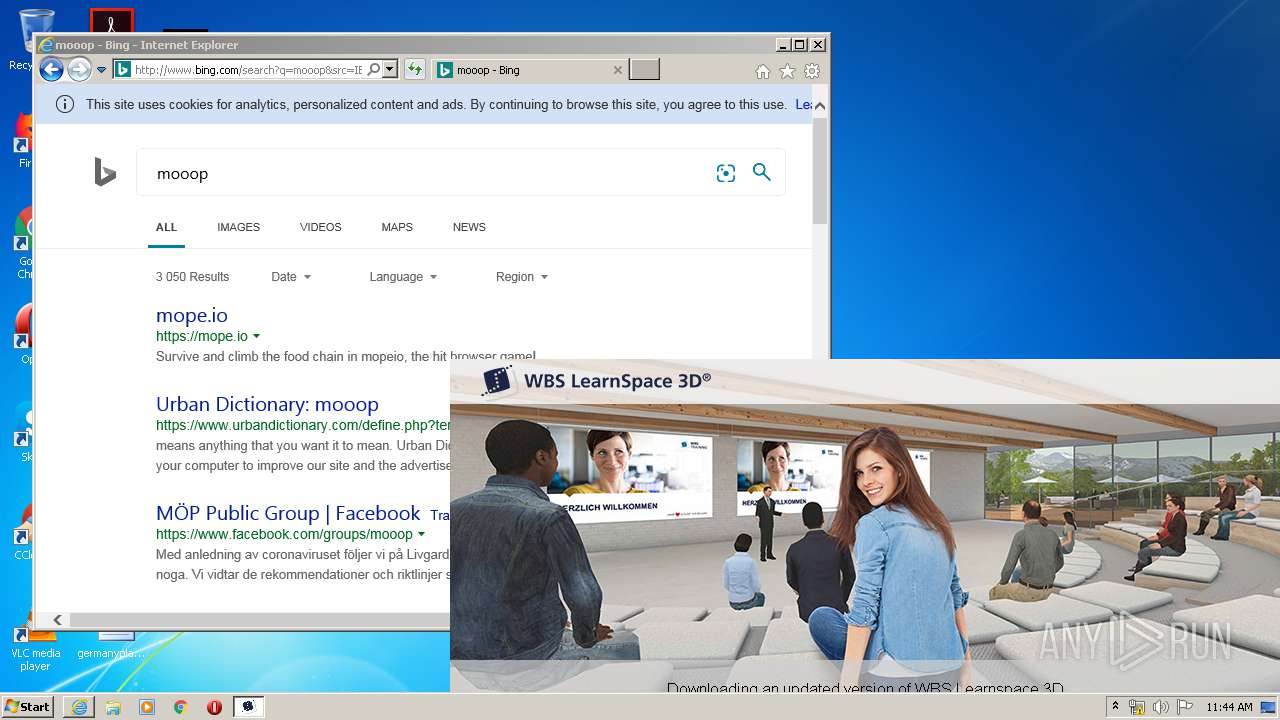Open Opera from the taskbar
1280x720 pixels.
(214, 707)
